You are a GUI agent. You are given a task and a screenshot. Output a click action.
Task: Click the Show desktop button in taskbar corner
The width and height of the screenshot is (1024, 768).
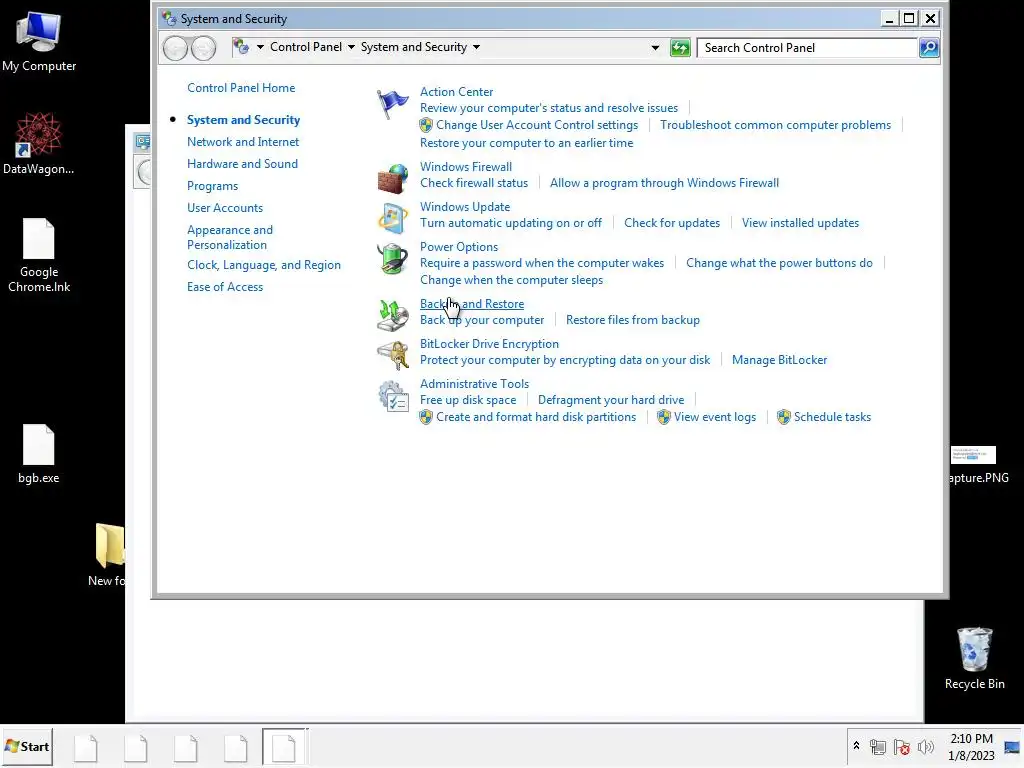pos(1012,746)
